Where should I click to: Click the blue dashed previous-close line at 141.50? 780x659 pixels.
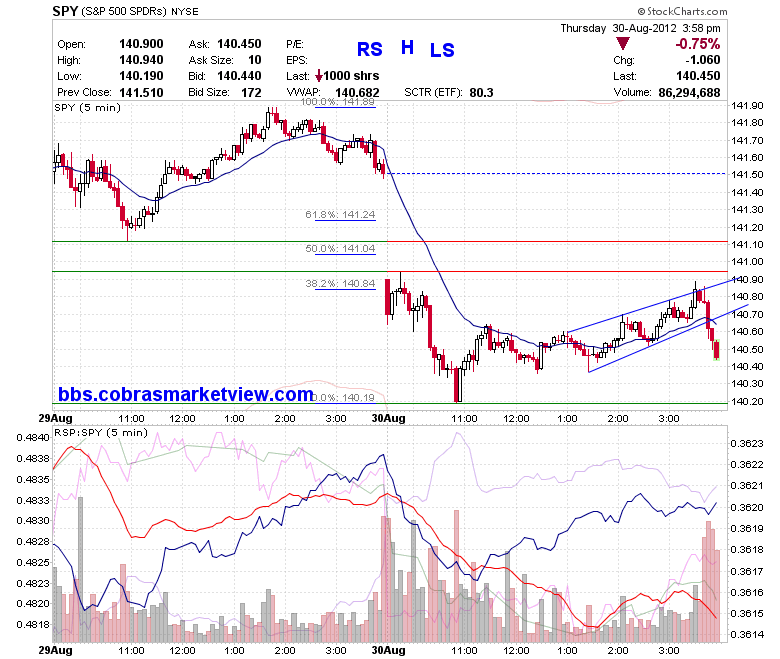[x=557, y=174]
